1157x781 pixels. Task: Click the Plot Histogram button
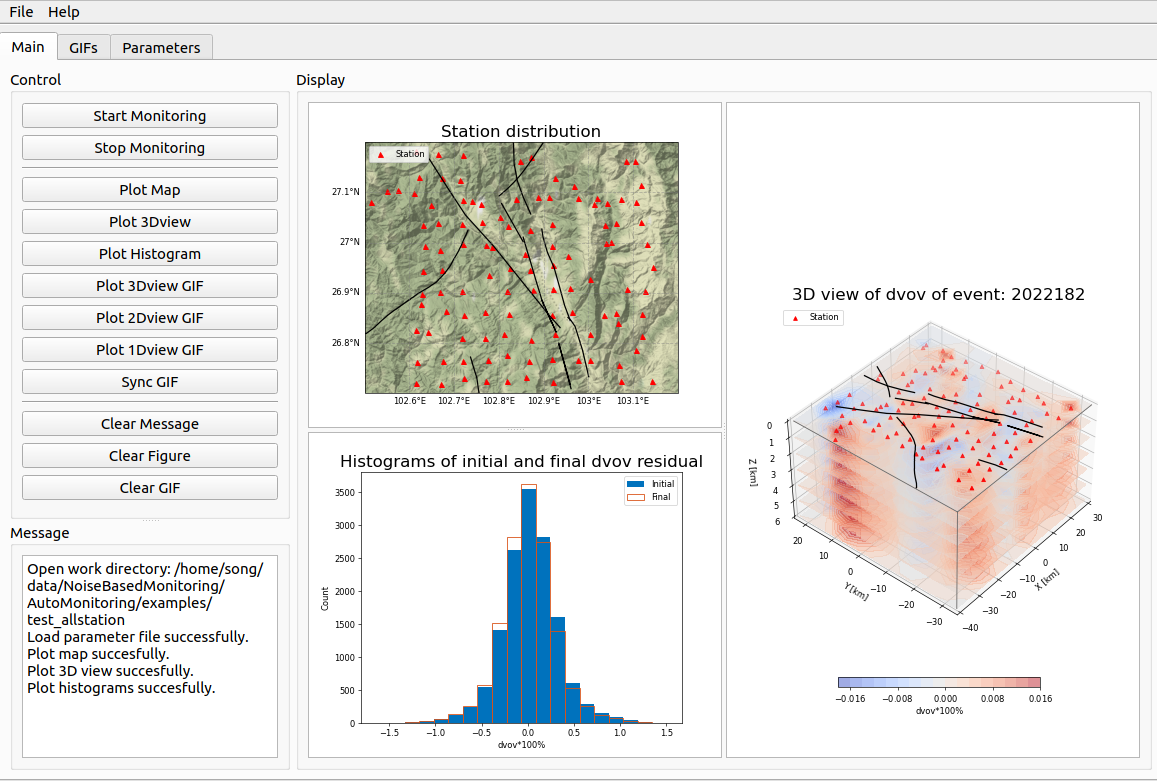[150, 254]
